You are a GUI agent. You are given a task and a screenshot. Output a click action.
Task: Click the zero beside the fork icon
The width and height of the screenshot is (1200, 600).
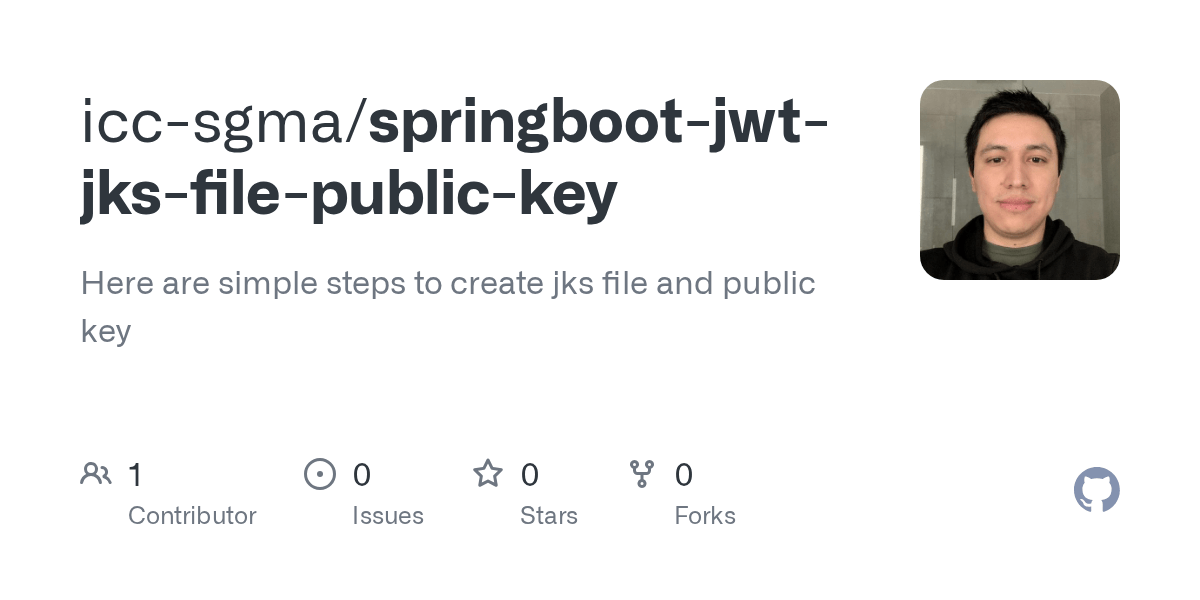[x=683, y=473]
